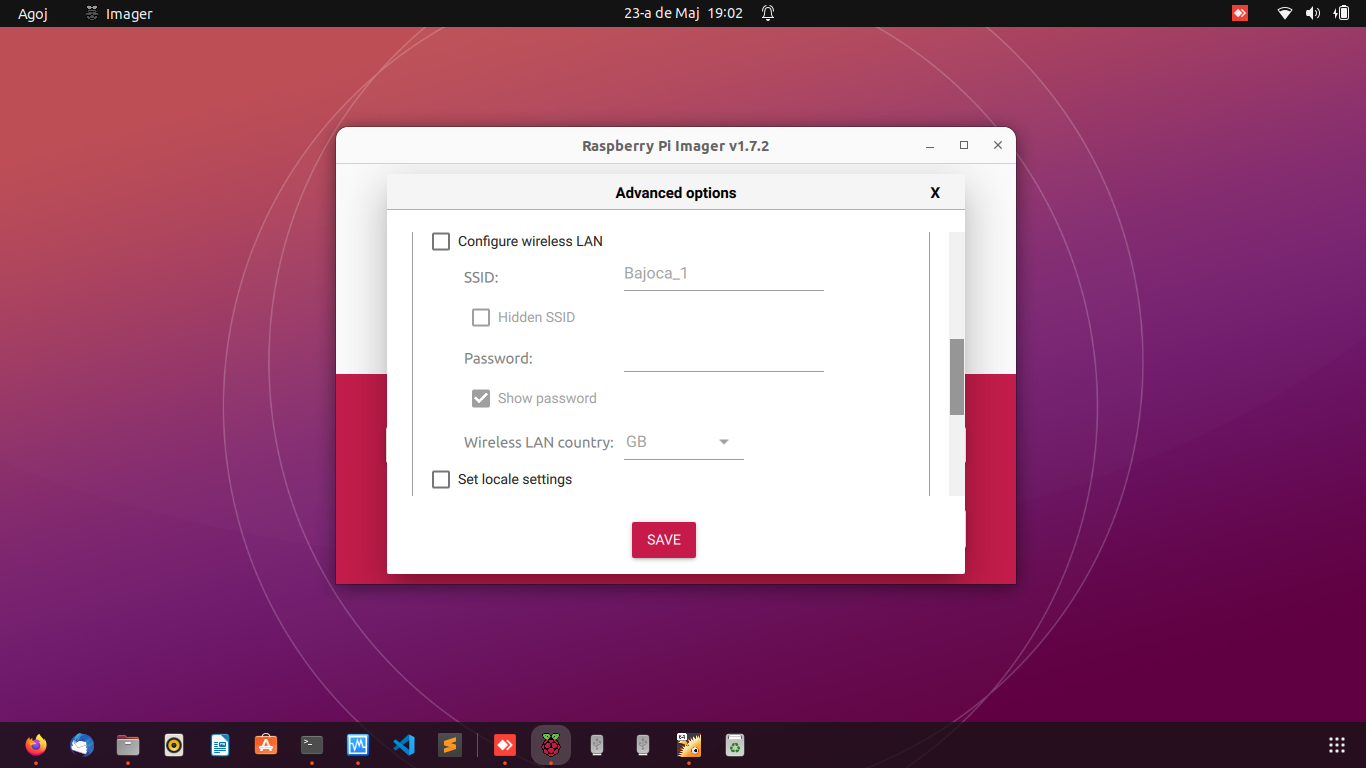Open the Agoj activities overview
The image size is (1366, 768).
click(33, 14)
